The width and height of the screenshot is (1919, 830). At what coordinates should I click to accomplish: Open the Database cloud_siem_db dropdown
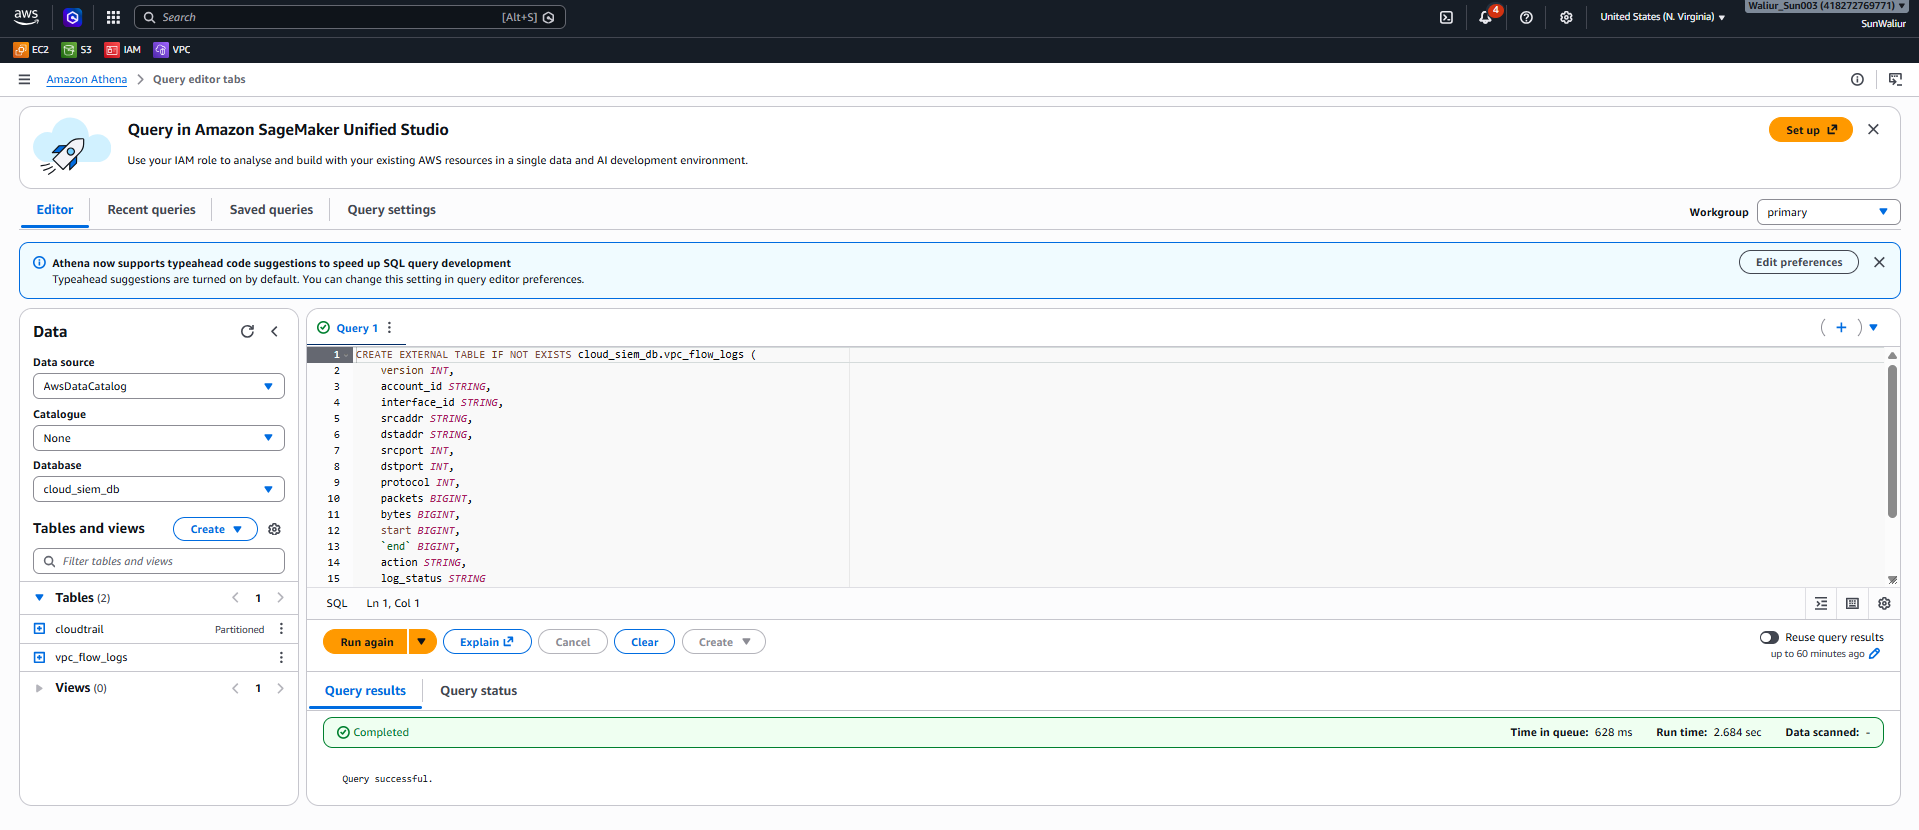click(159, 489)
